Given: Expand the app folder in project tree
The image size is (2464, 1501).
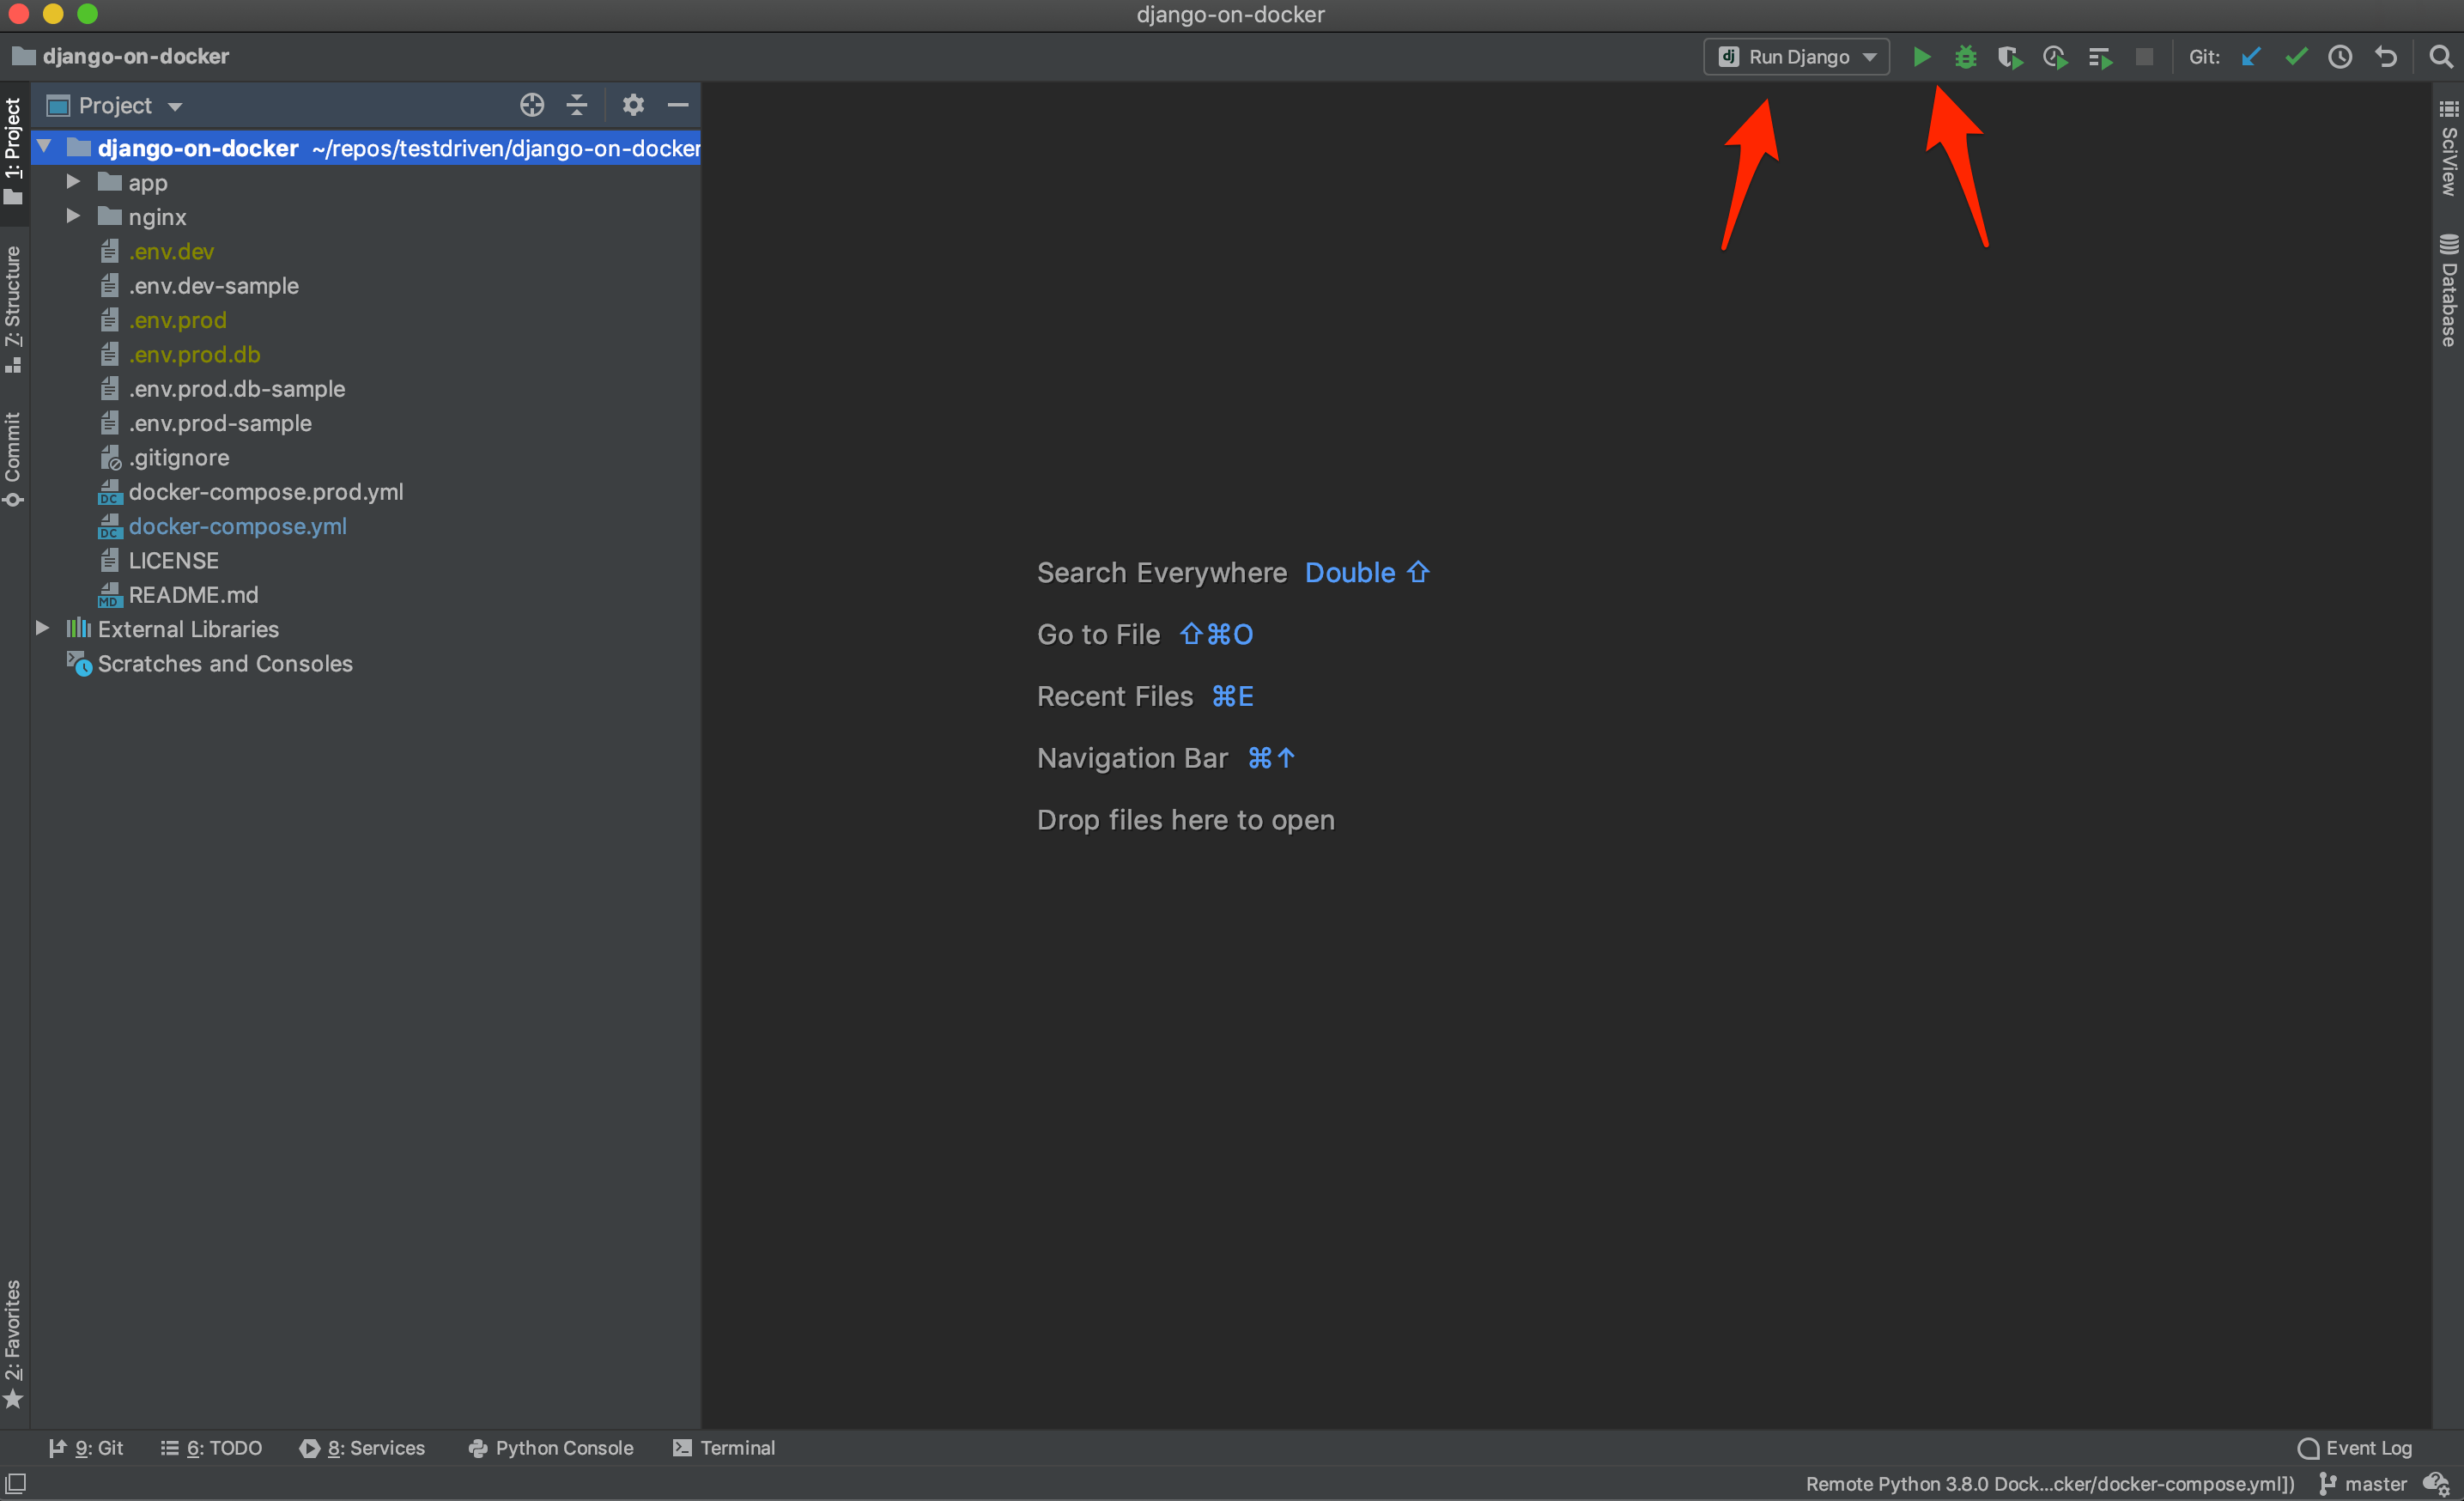Looking at the screenshot, I should coord(72,181).
